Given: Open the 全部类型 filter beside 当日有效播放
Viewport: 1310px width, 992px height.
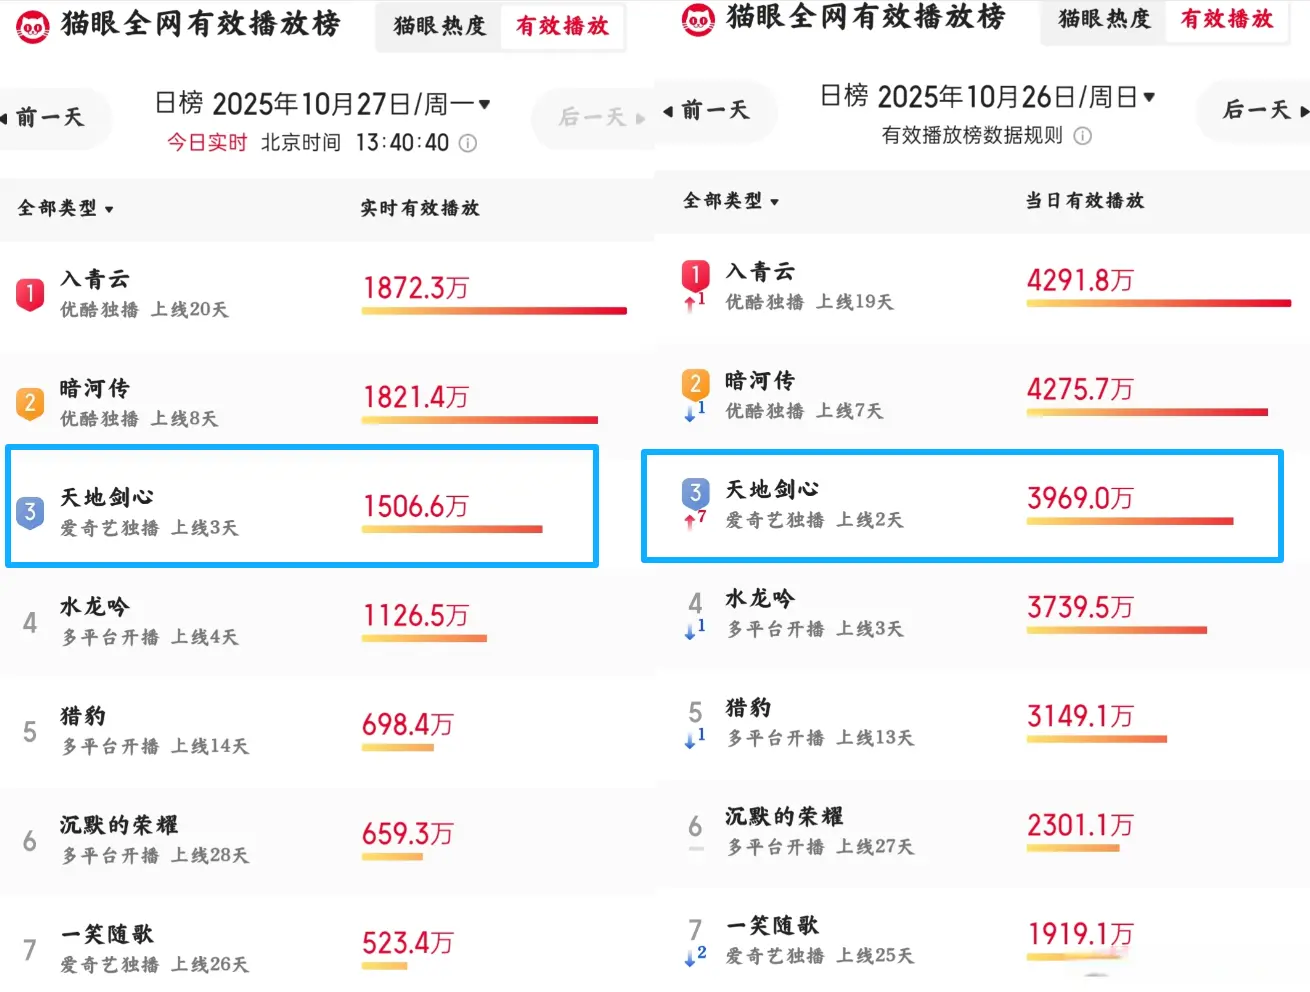Looking at the screenshot, I should [731, 201].
